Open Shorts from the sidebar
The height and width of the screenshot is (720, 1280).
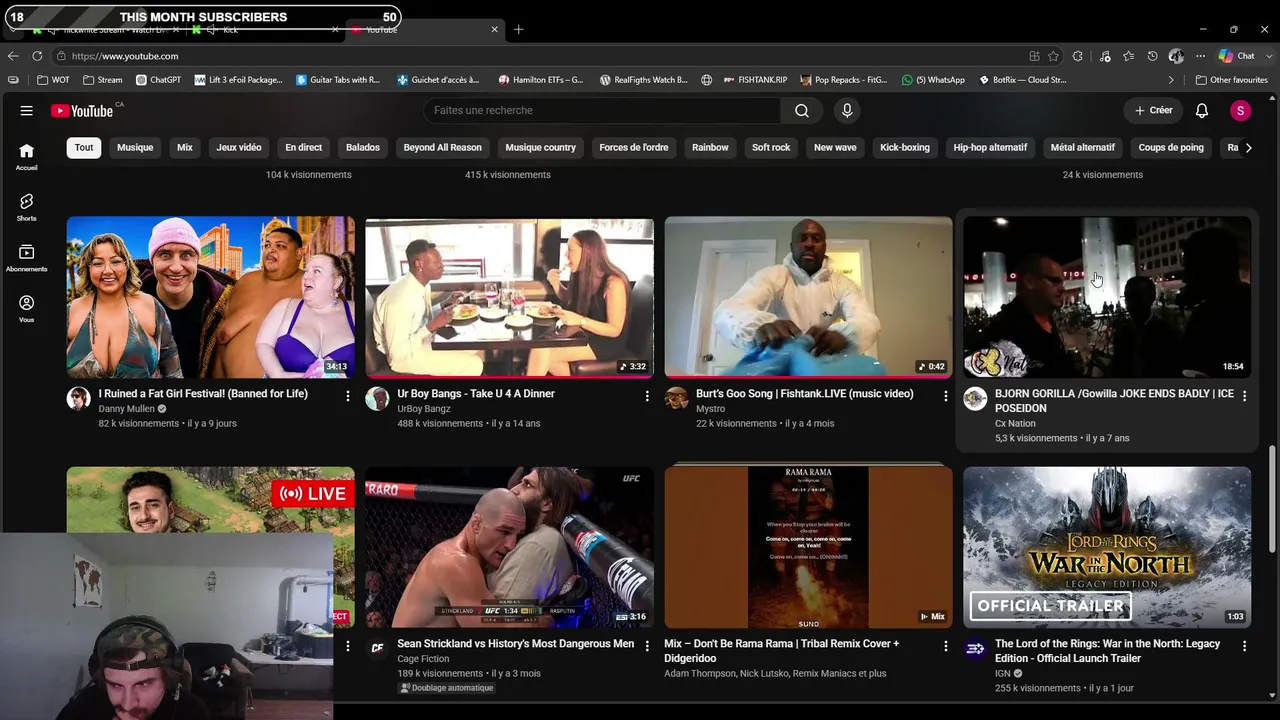click(x=27, y=207)
